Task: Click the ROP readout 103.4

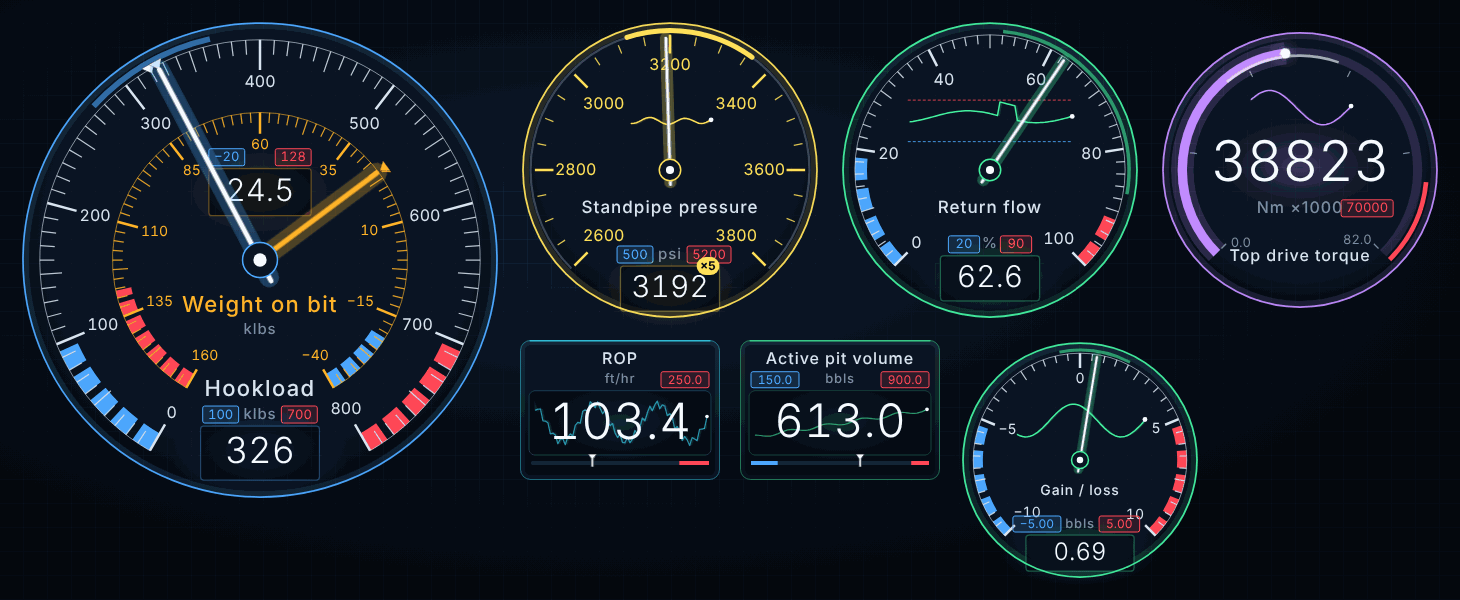Action: 621,422
